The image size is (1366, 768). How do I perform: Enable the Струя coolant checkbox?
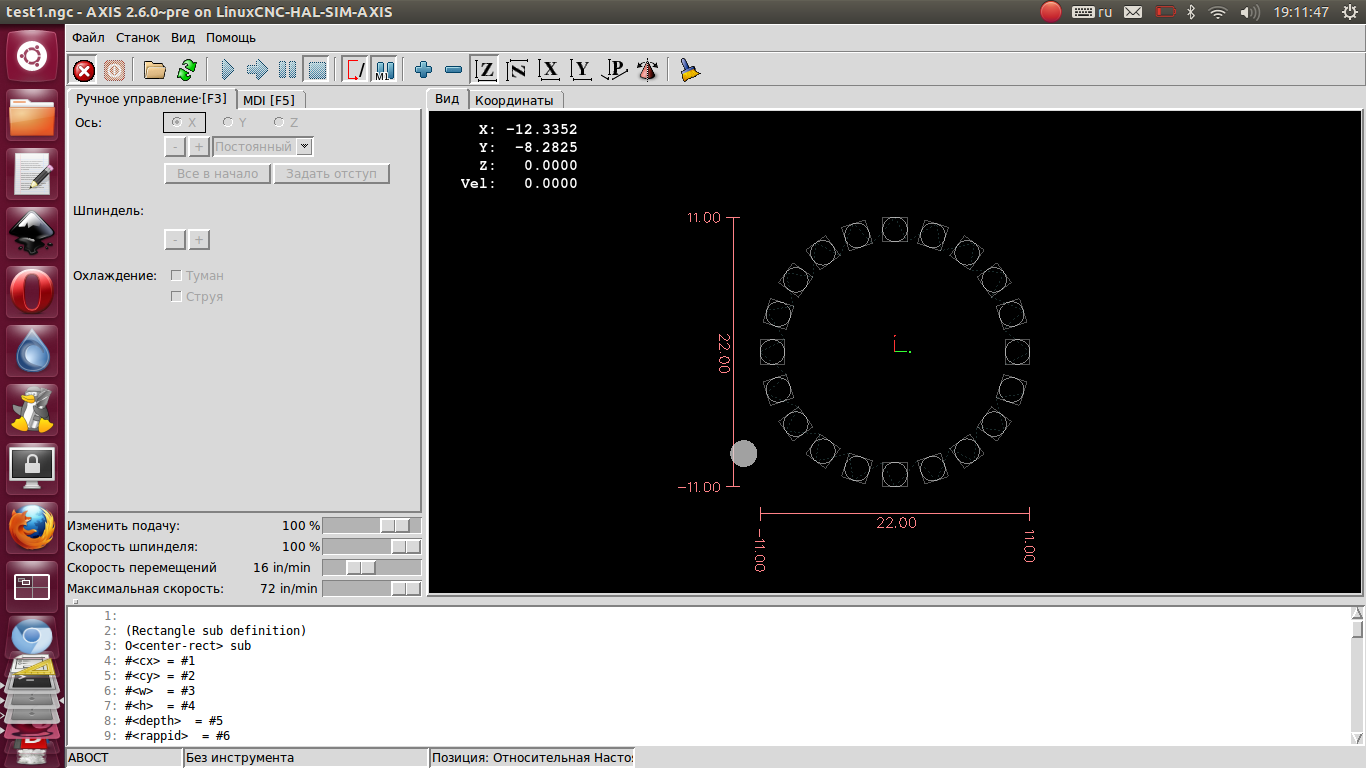[x=177, y=297]
